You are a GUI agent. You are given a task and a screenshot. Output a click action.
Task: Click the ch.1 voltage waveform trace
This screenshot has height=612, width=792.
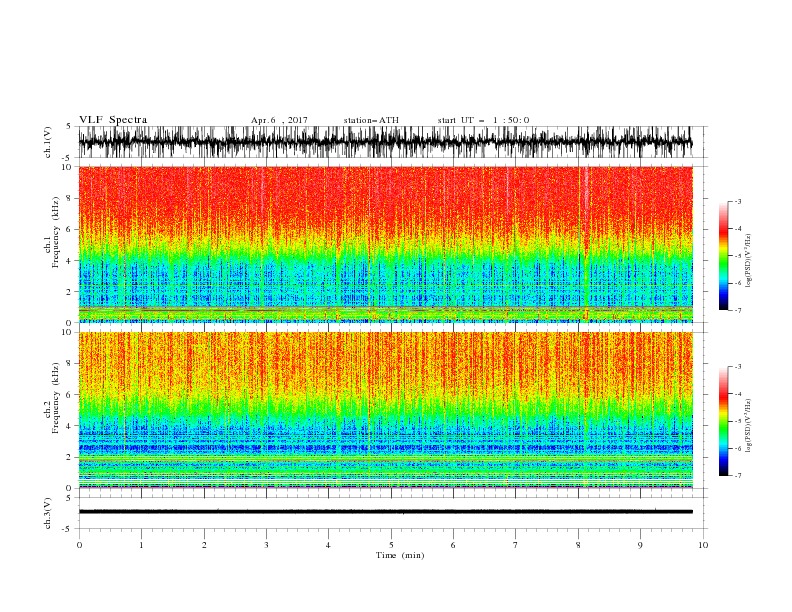pyautogui.click(x=385, y=142)
